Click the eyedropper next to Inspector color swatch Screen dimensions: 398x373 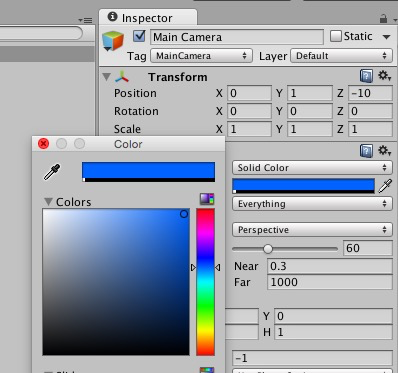[x=385, y=186]
